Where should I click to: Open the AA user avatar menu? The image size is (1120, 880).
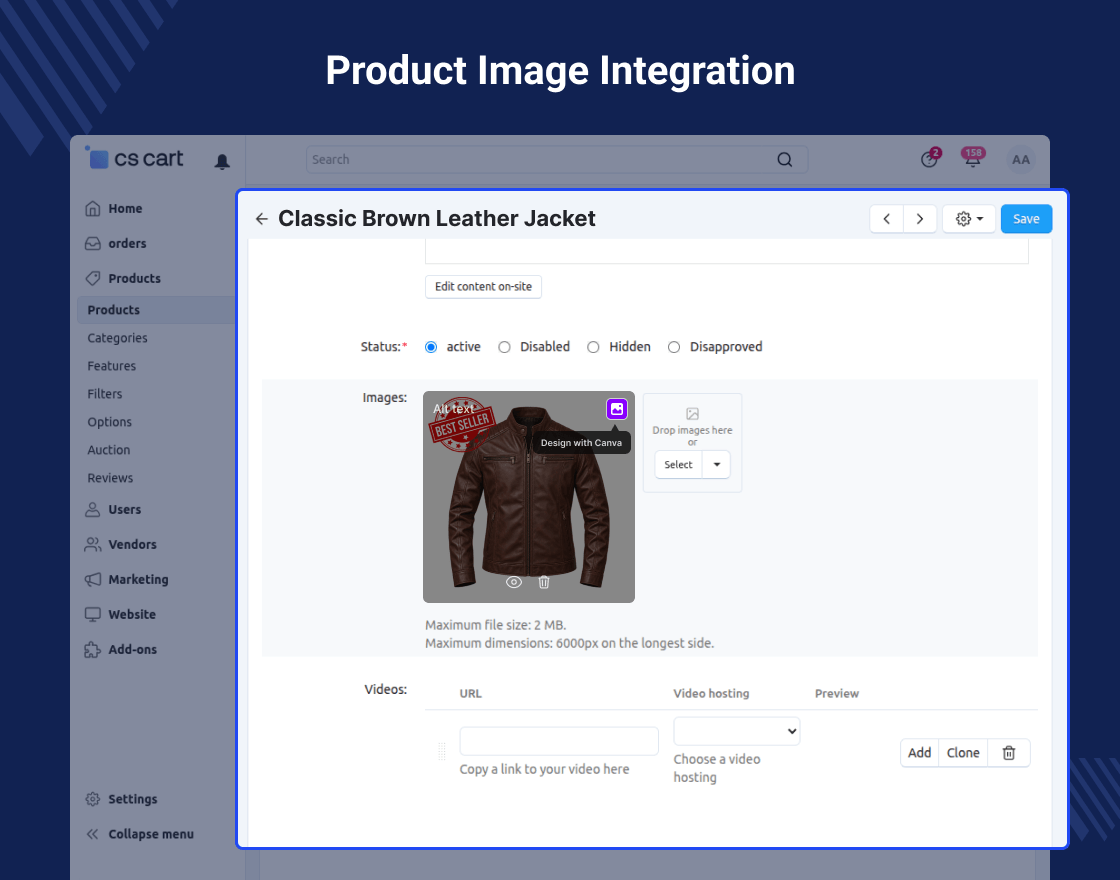click(x=1021, y=159)
